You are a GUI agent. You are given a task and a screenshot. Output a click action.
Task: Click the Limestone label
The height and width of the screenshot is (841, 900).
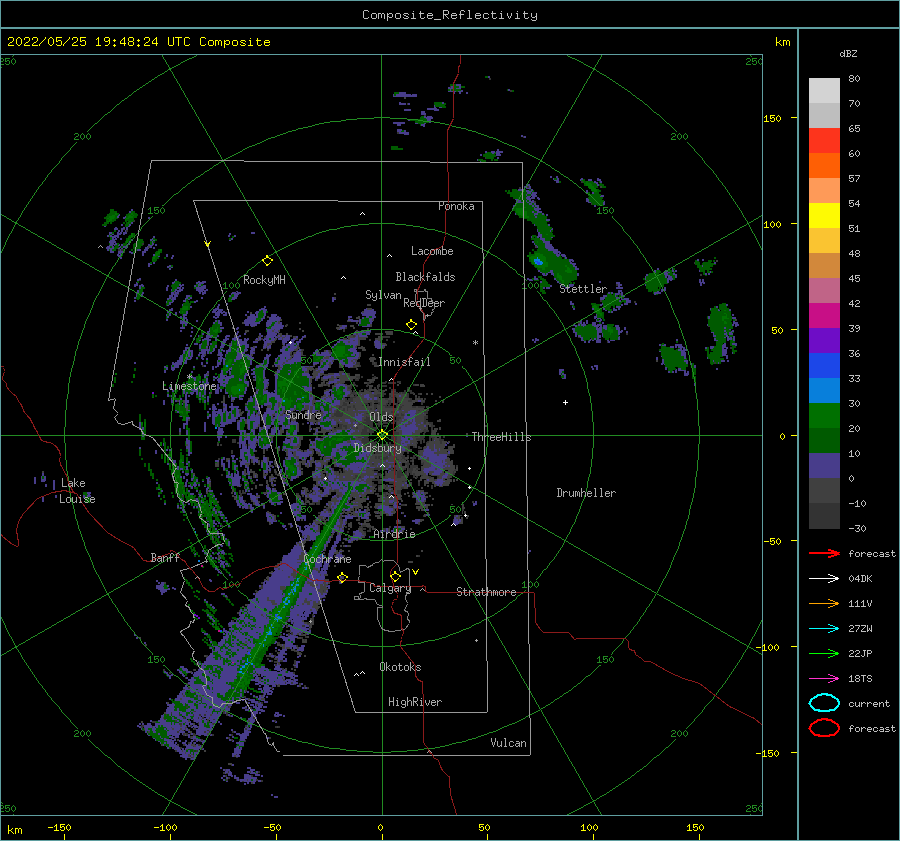tap(189, 386)
